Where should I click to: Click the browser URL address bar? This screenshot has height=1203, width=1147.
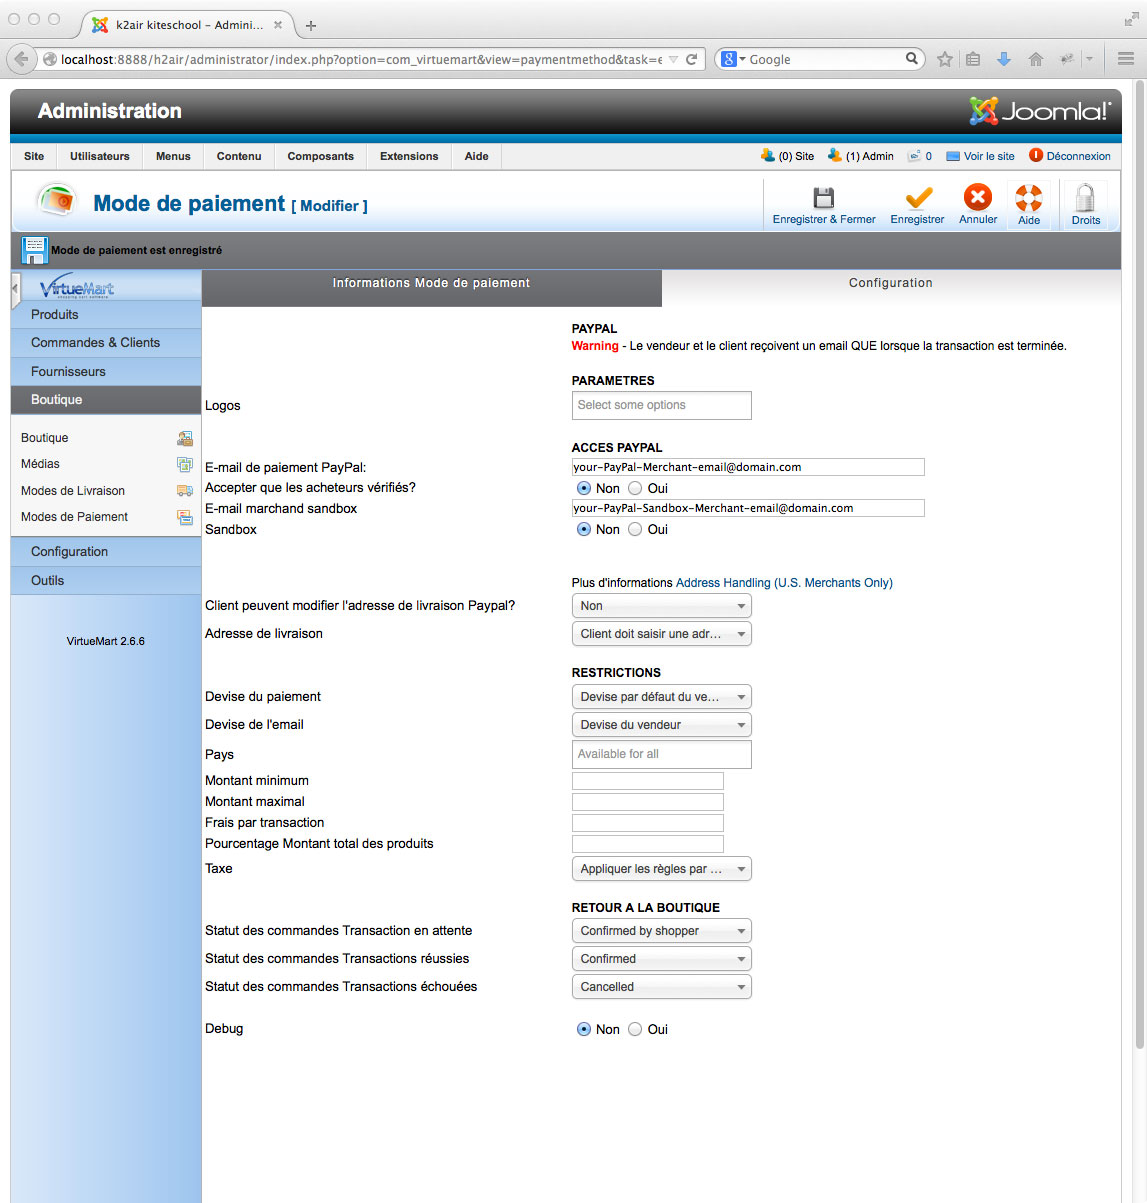coord(360,59)
